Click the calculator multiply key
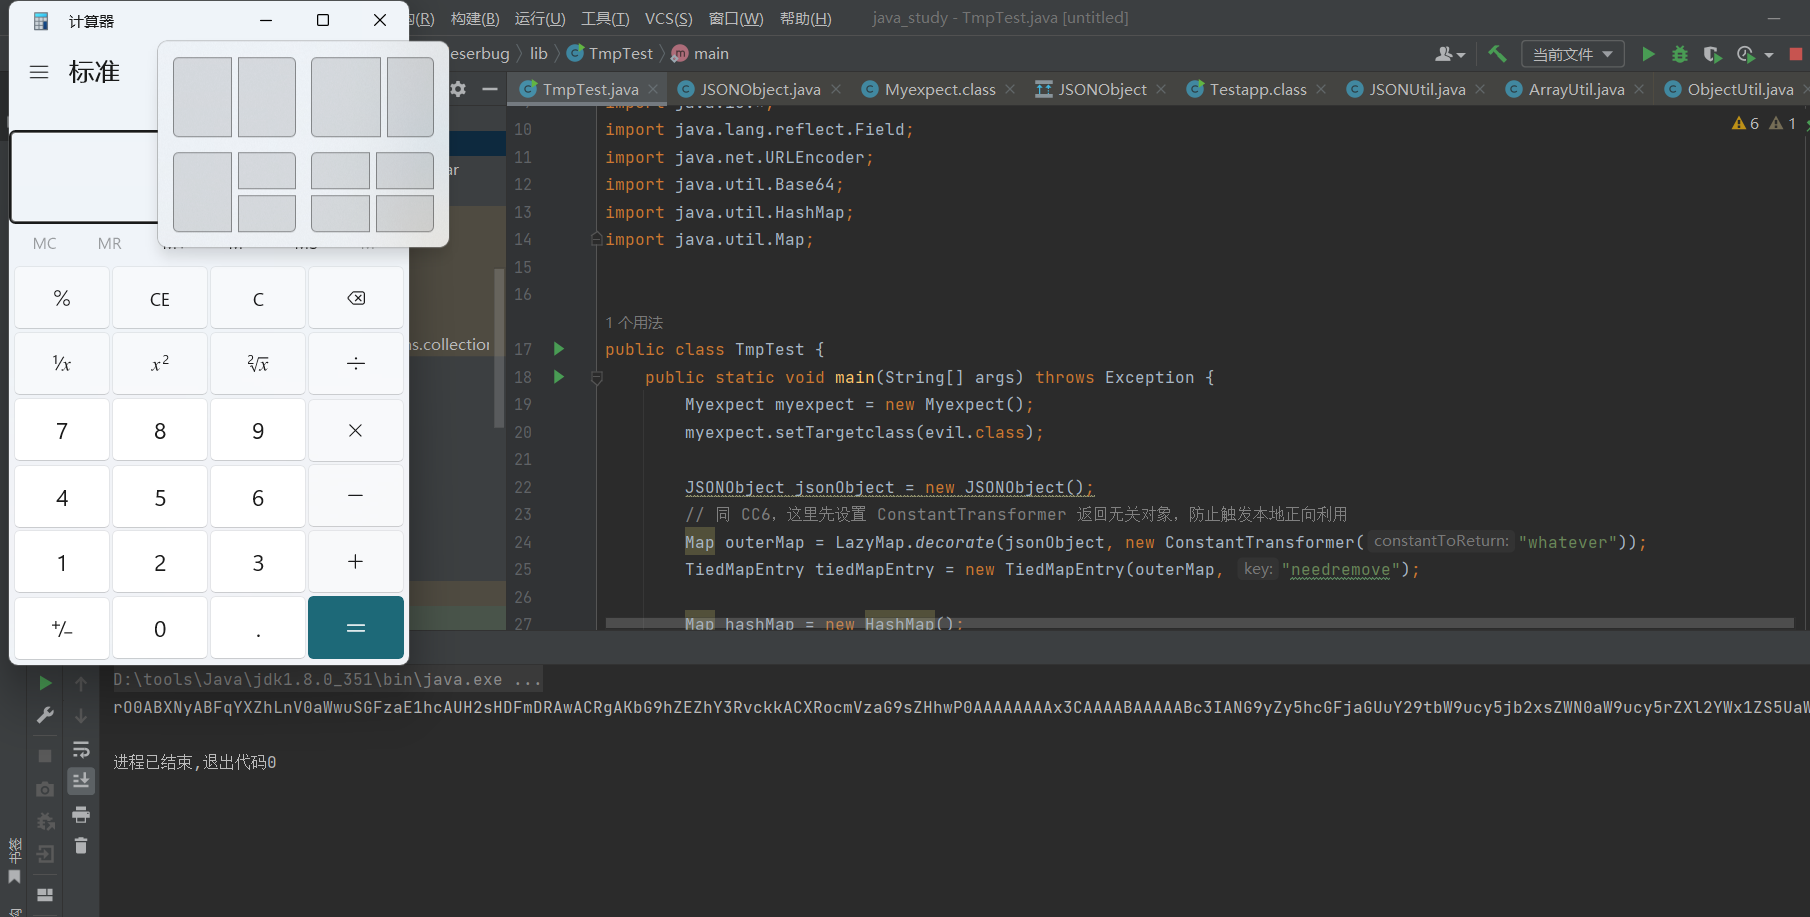The height and width of the screenshot is (917, 1810). point(356,430)
